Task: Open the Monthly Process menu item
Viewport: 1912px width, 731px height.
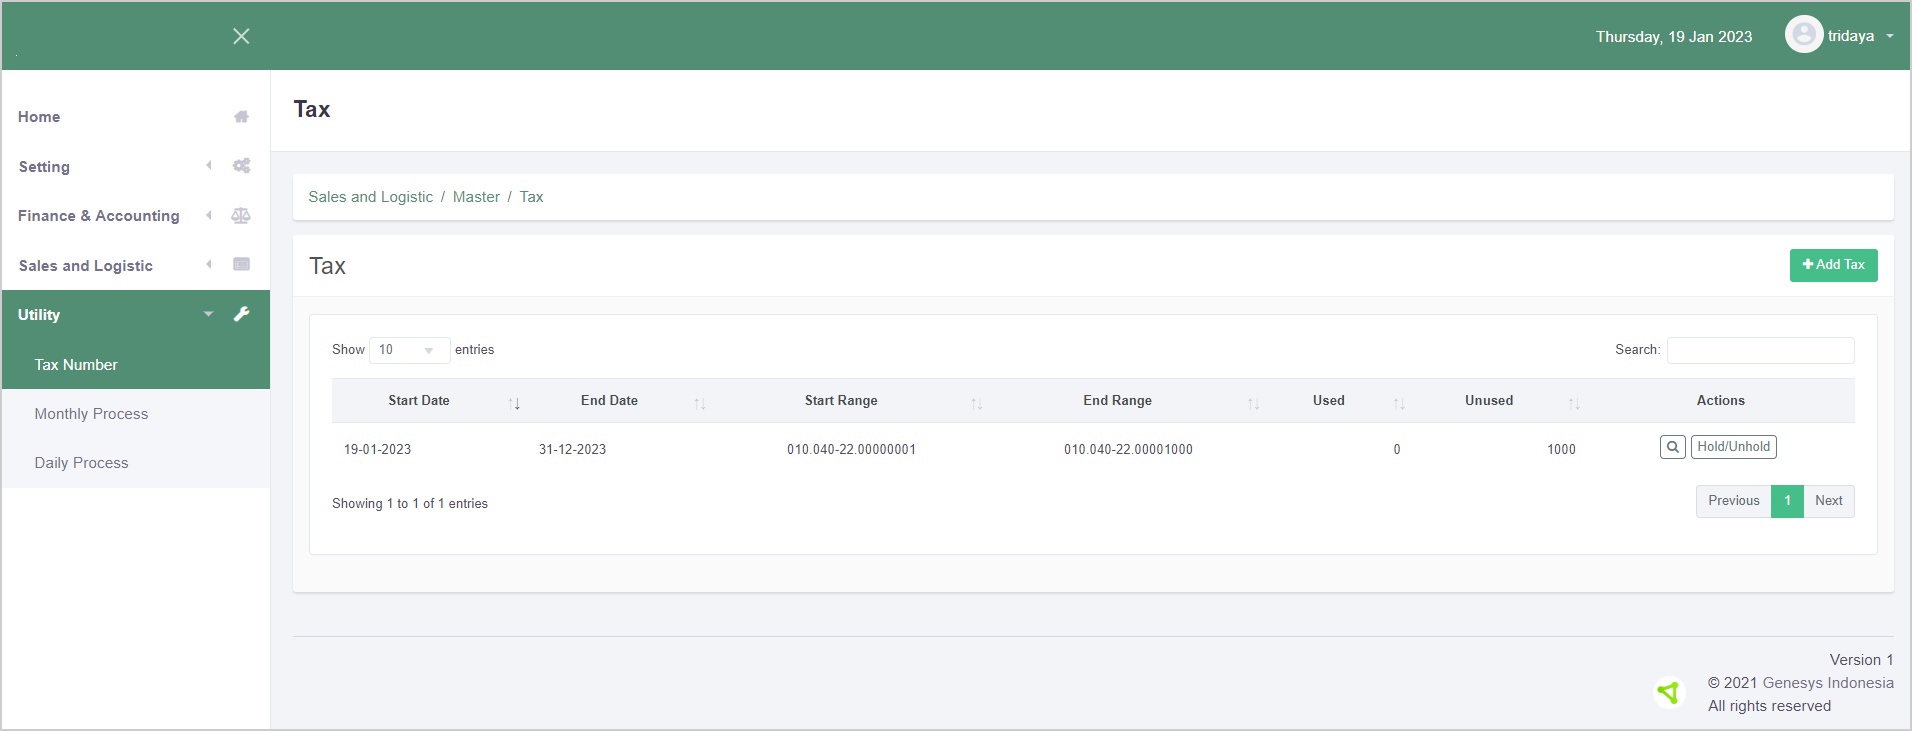Action: [91, 414]
